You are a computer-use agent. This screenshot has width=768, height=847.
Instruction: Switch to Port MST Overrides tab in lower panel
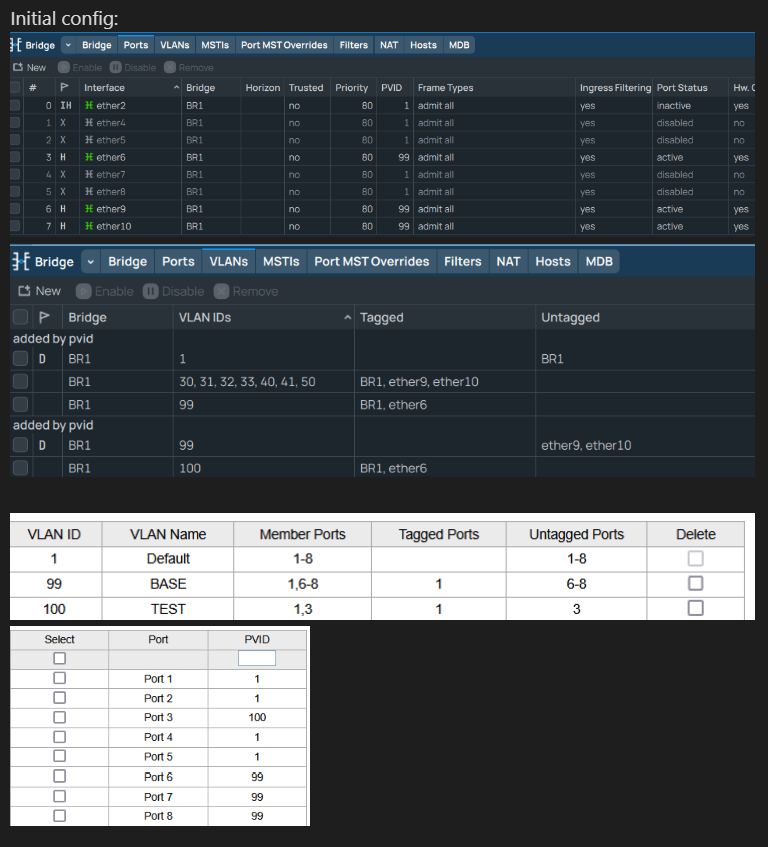372,261
